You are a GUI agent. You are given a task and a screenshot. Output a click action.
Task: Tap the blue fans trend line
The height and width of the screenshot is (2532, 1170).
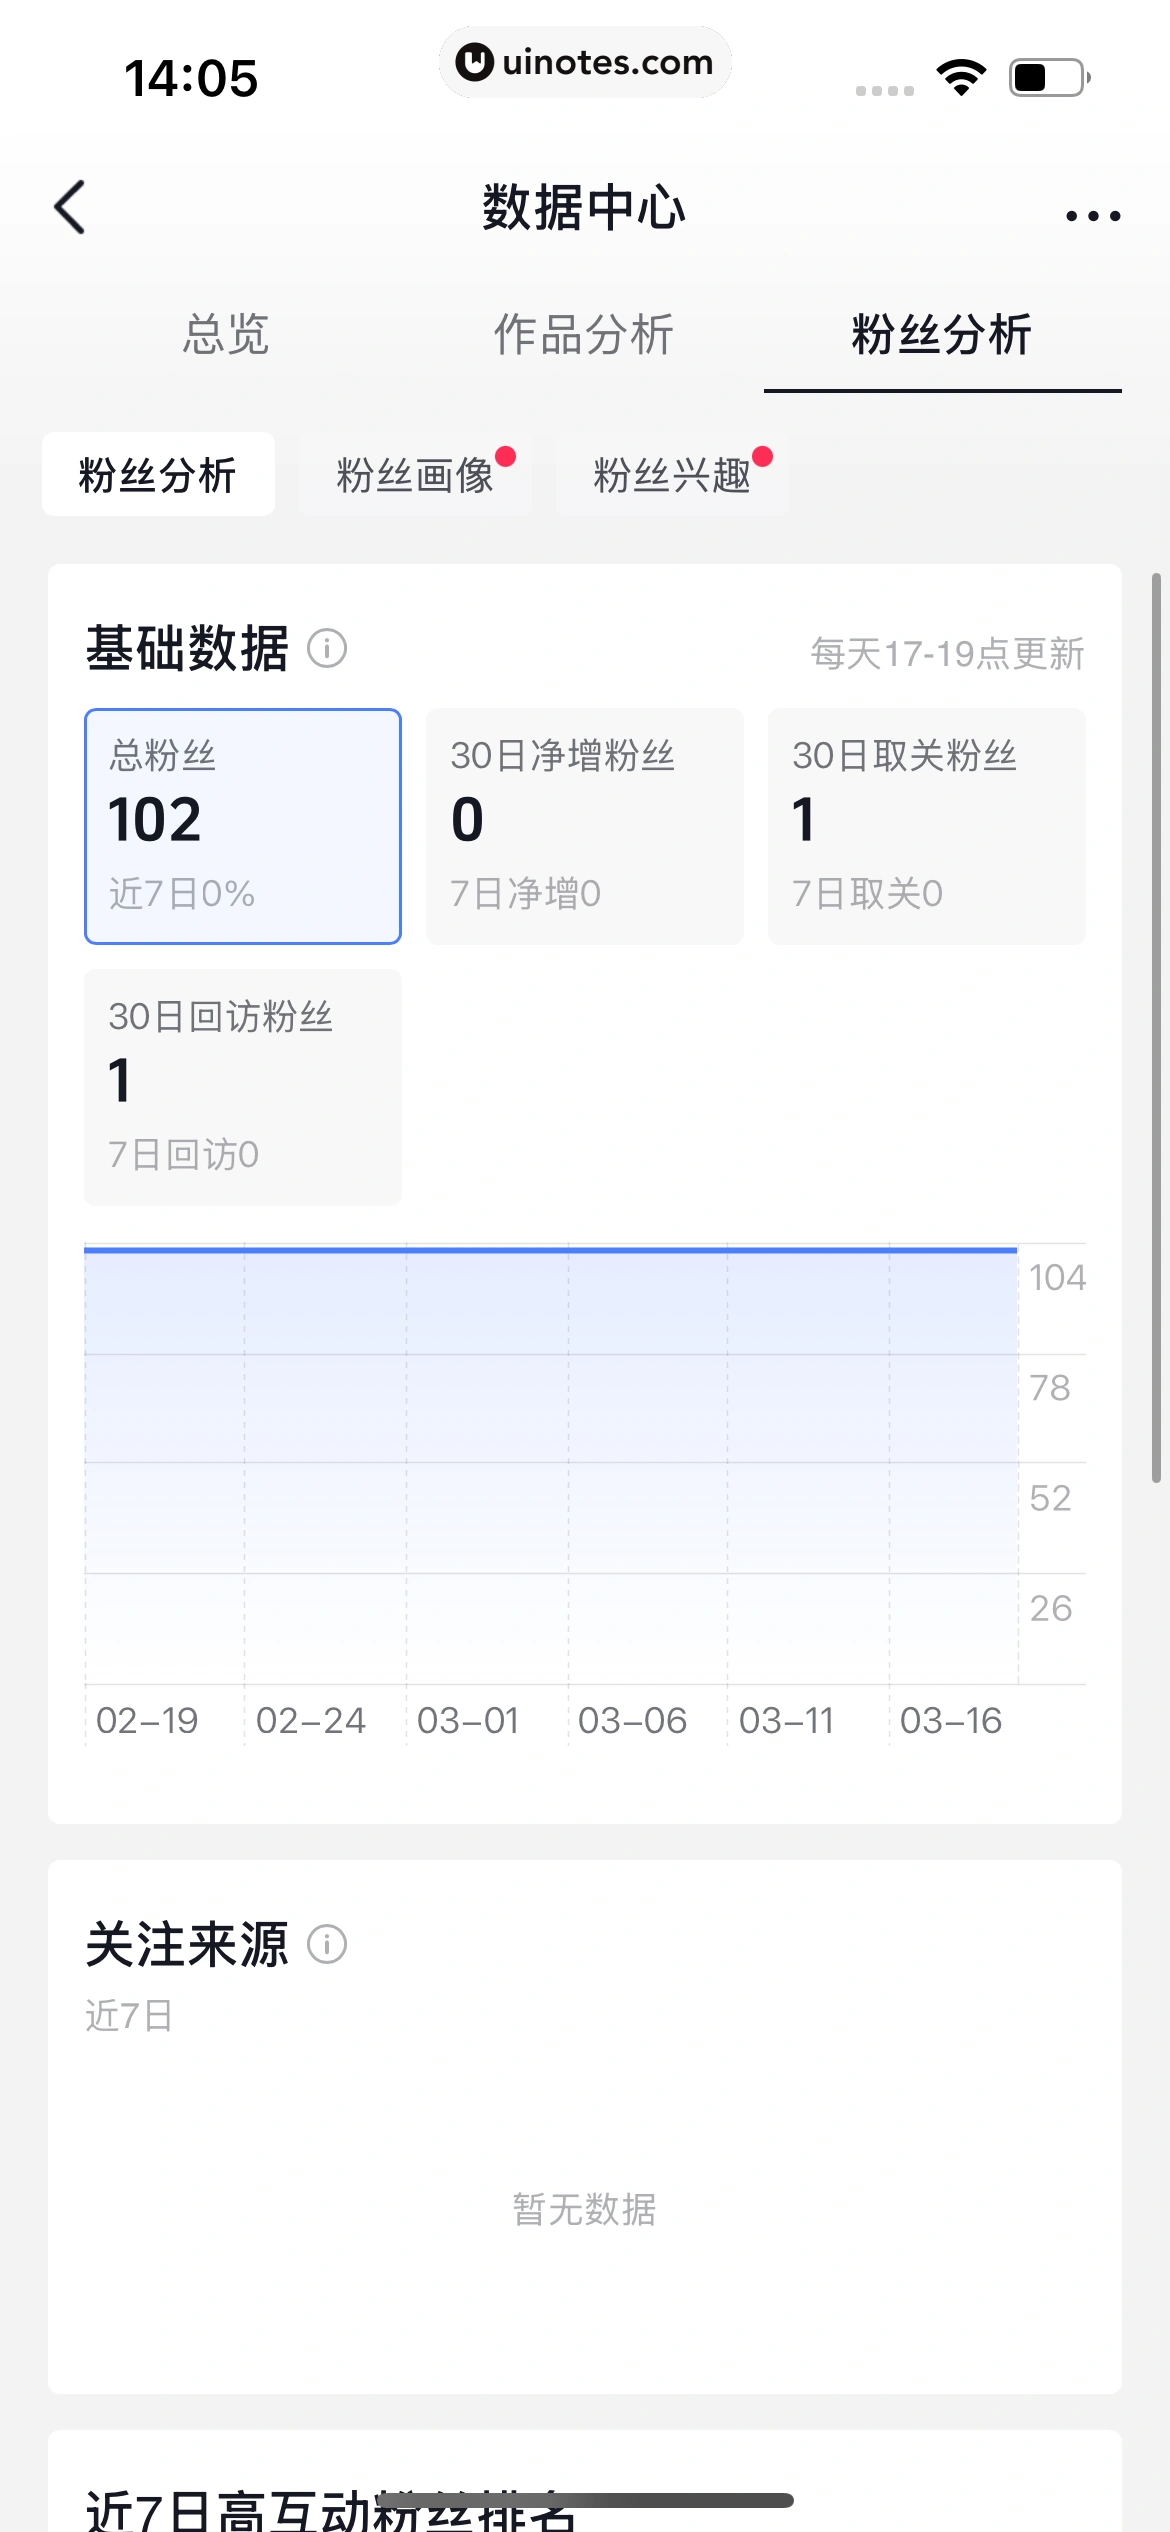(551, 1250)
